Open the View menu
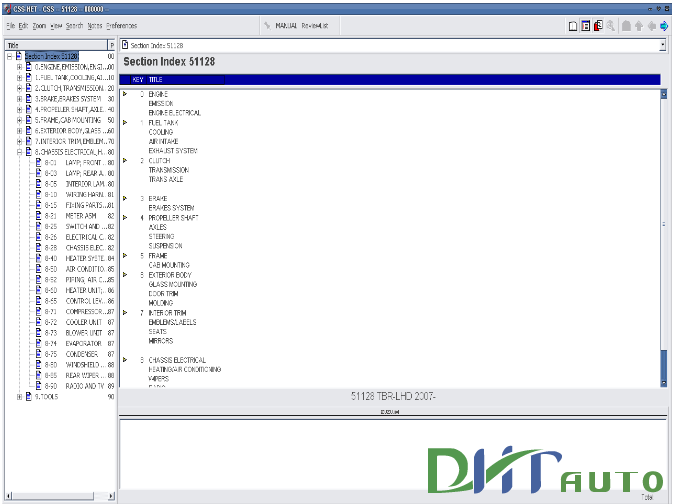Viewport: 674px width, 504px height. pyautogui.click(x=56, y=26)
